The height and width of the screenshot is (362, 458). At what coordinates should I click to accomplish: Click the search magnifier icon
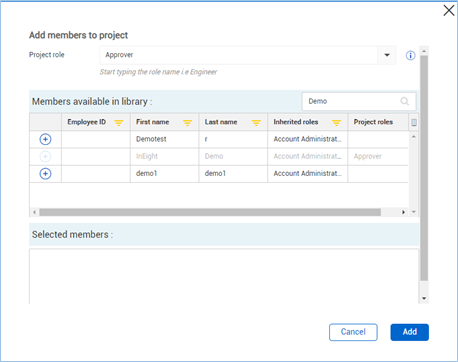[405, 101]
